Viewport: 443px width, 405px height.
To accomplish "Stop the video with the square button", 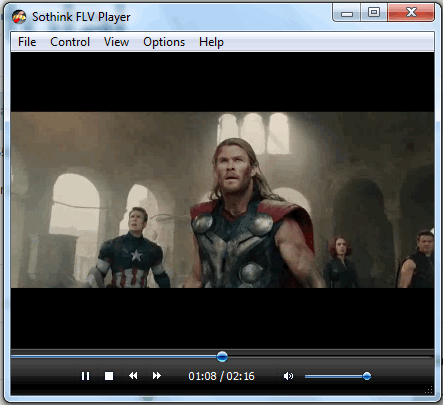I will tap(109, 376).
